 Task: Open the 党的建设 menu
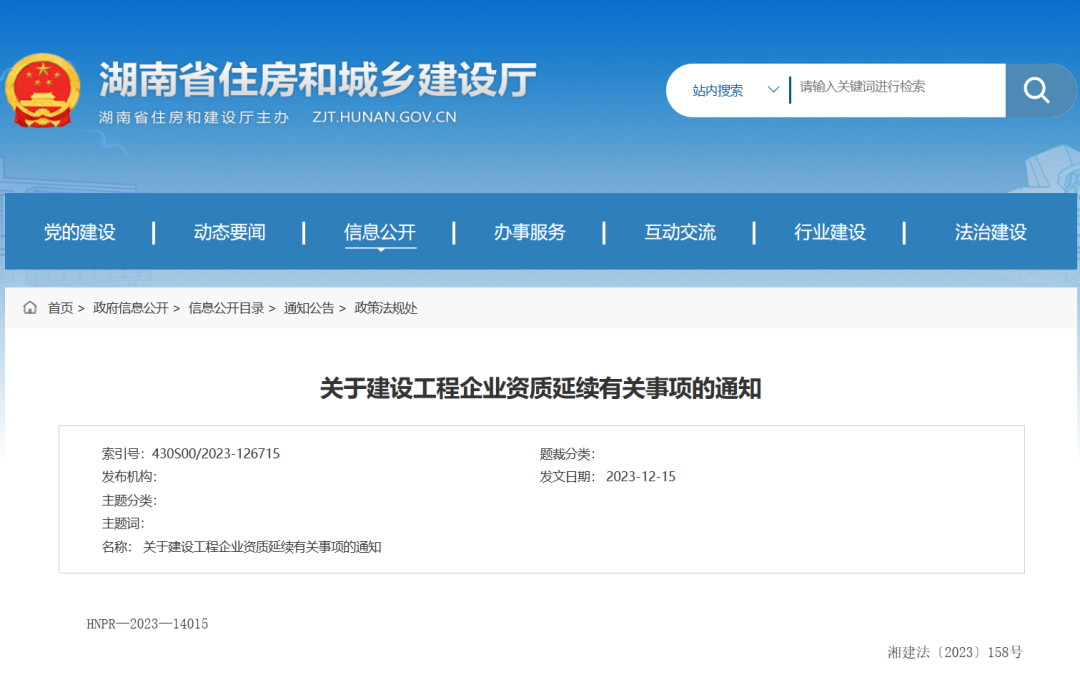[80, 232]
